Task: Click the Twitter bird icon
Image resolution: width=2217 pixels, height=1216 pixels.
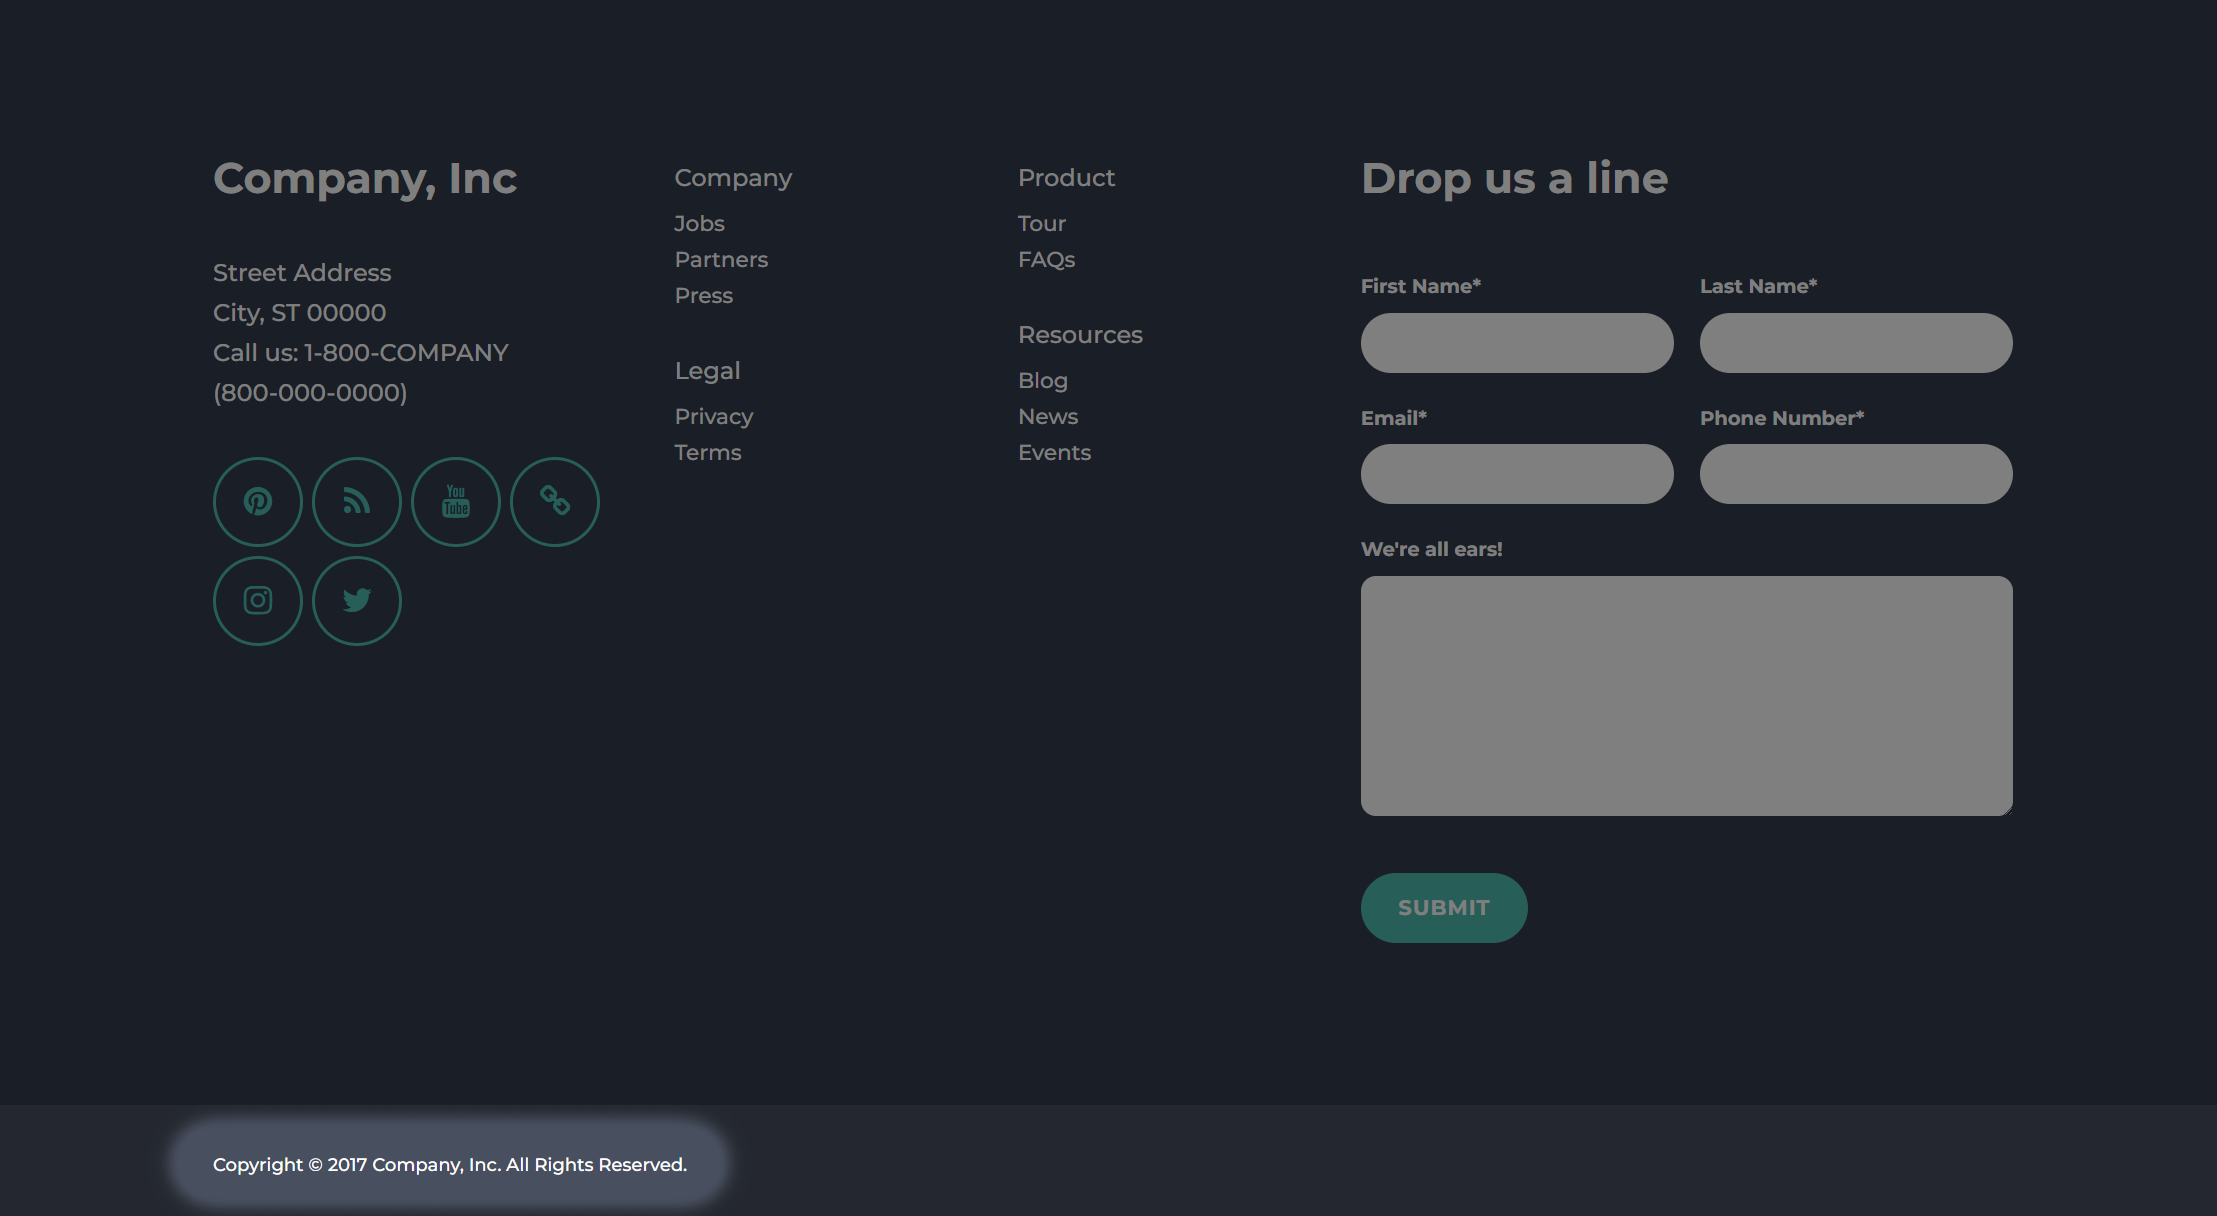Action: [x=356, y=600]
